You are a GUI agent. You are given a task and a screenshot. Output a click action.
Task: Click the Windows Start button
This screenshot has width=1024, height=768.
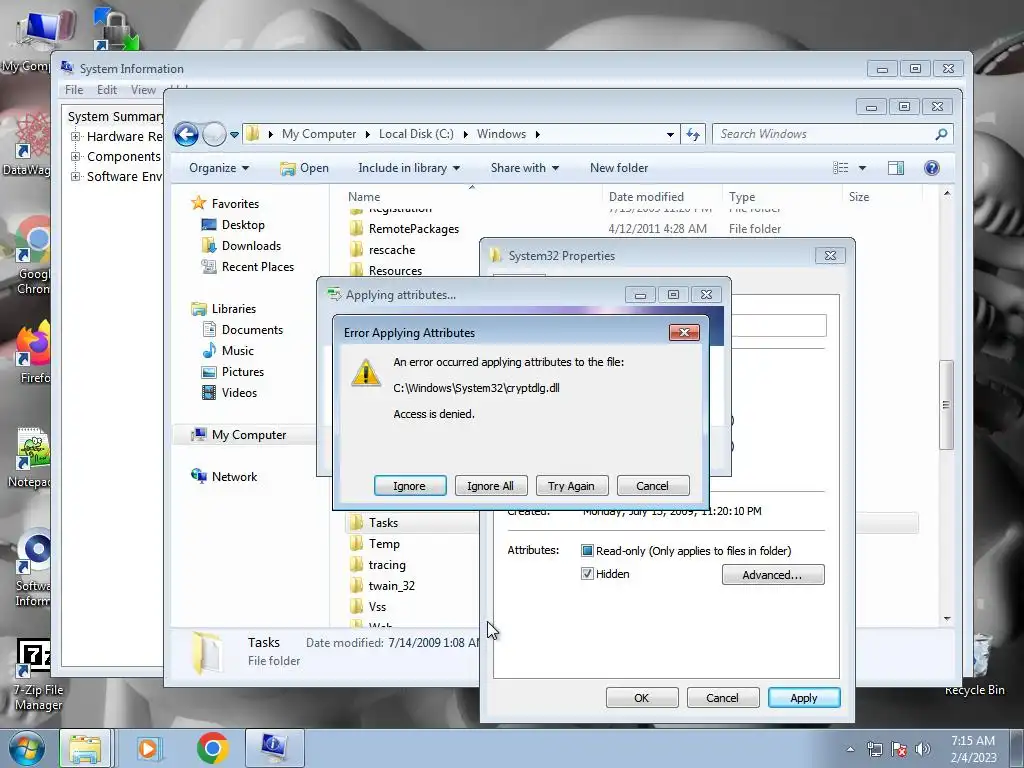[27, 748]
